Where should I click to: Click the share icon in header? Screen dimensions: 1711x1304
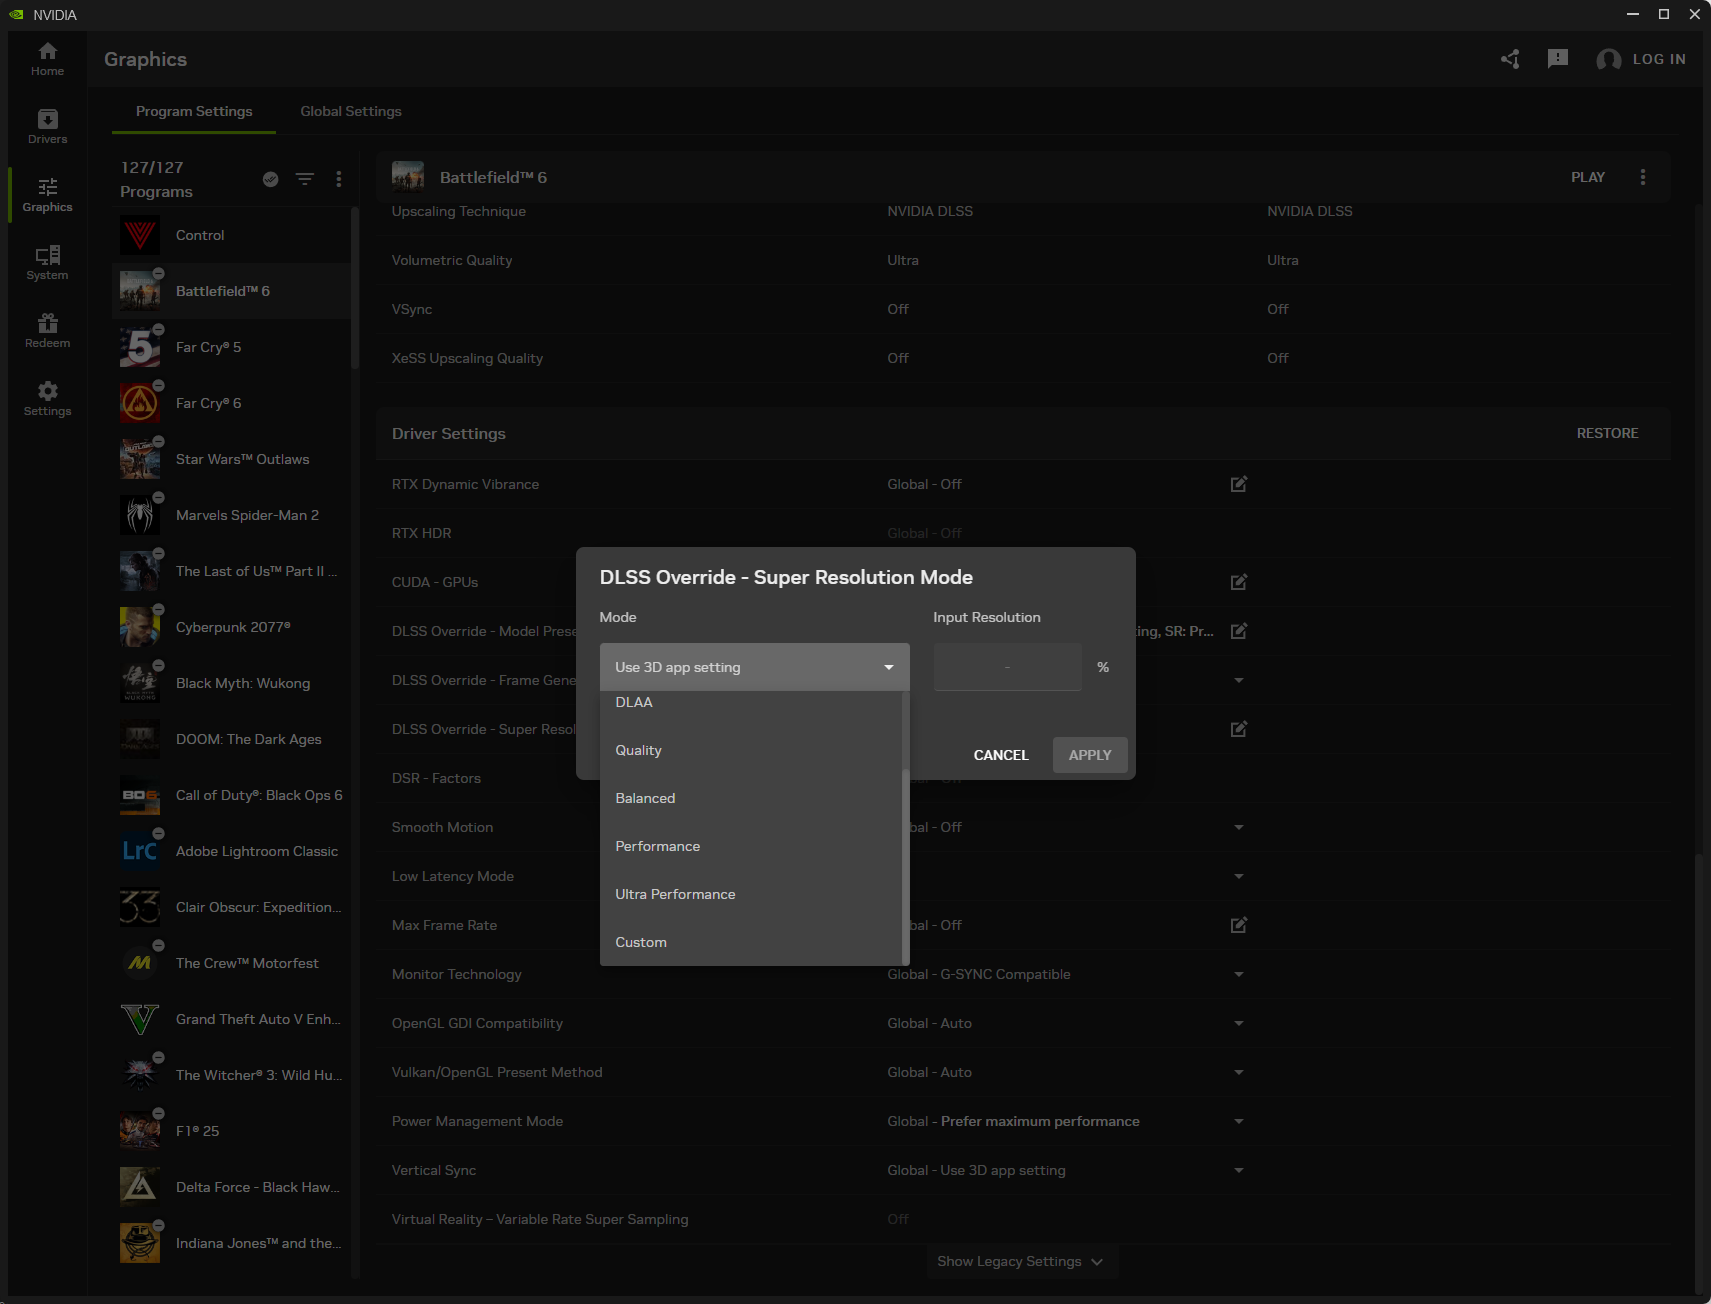(x=1510, y=59)
